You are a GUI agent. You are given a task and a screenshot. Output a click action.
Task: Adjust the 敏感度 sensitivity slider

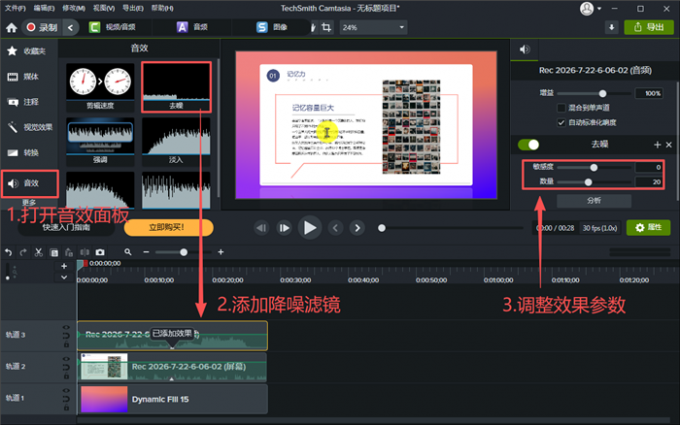(x=594, y=167)
